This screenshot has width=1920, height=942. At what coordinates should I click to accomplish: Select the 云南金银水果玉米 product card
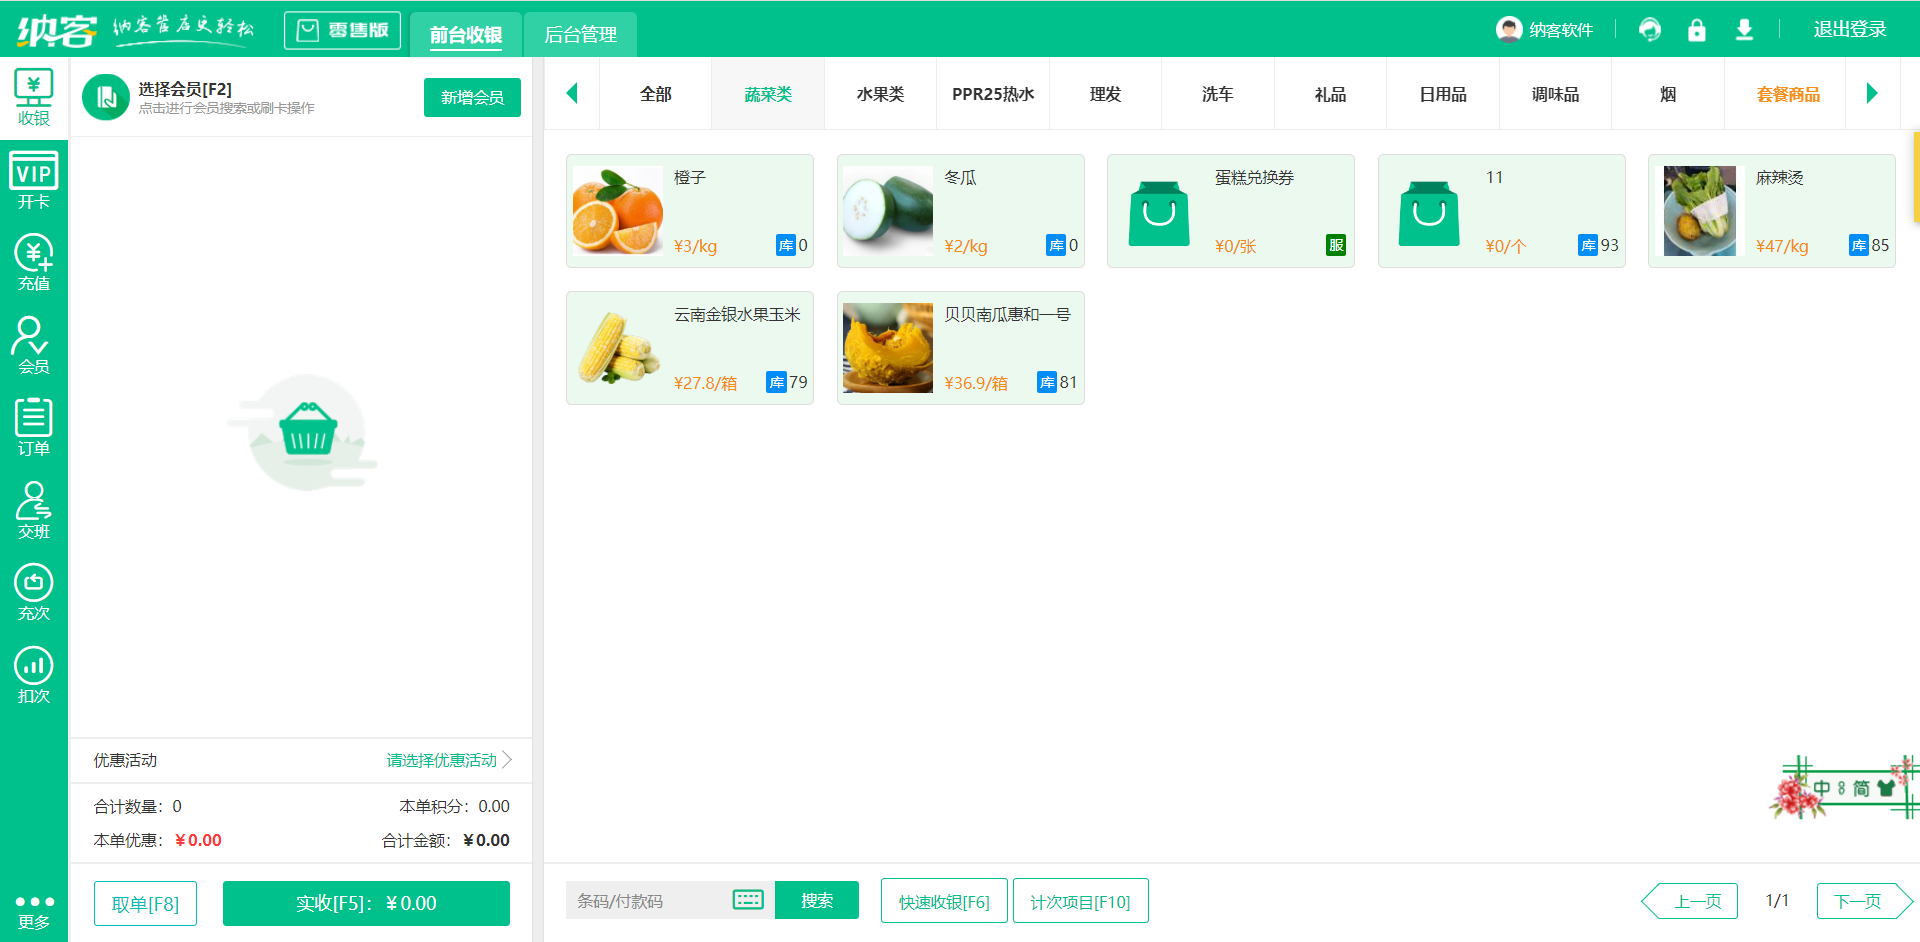click(690, 348)
